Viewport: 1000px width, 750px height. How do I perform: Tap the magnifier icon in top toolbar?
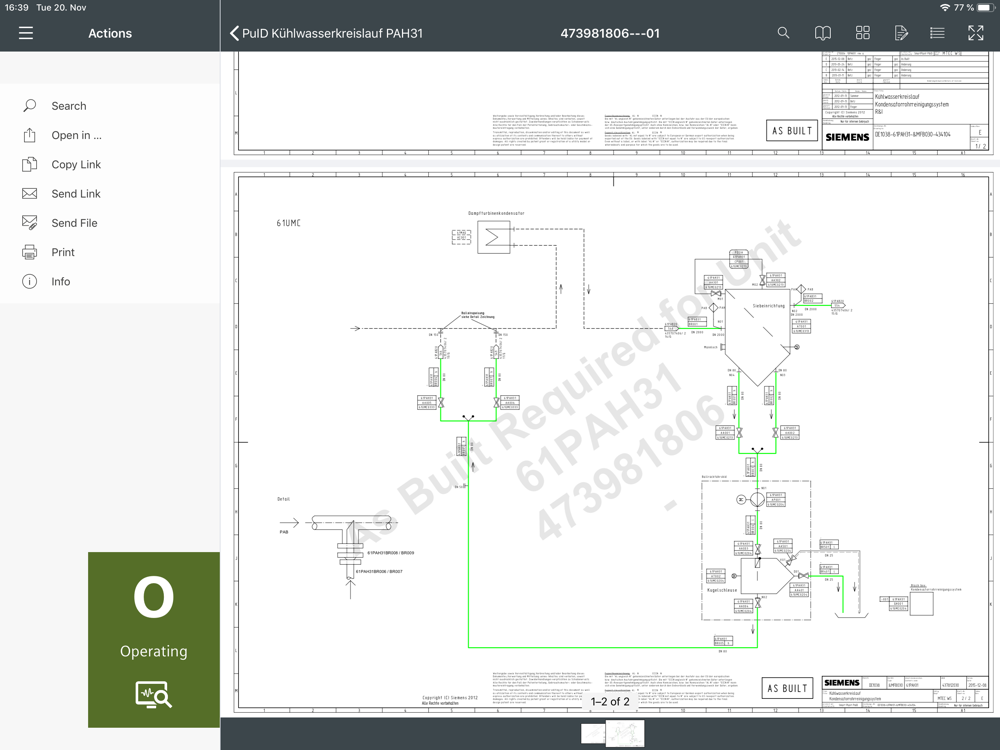point(783,33)
